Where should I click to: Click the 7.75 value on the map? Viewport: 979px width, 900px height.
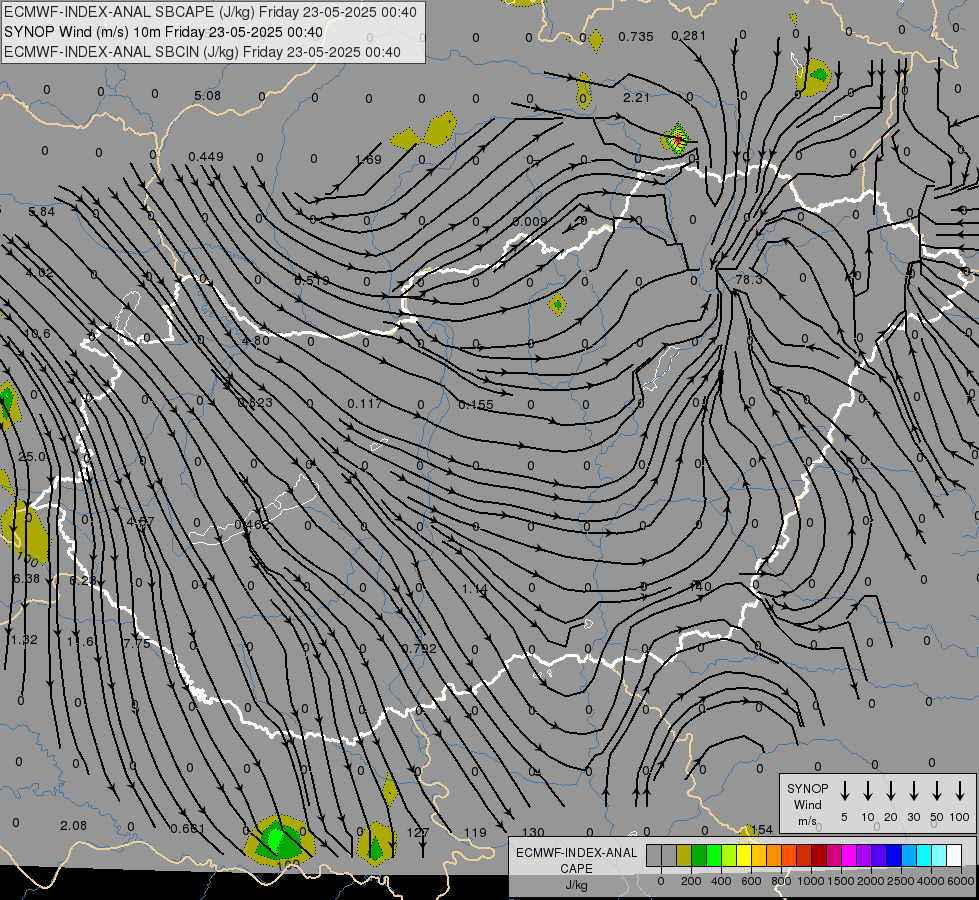click(137, 643)
